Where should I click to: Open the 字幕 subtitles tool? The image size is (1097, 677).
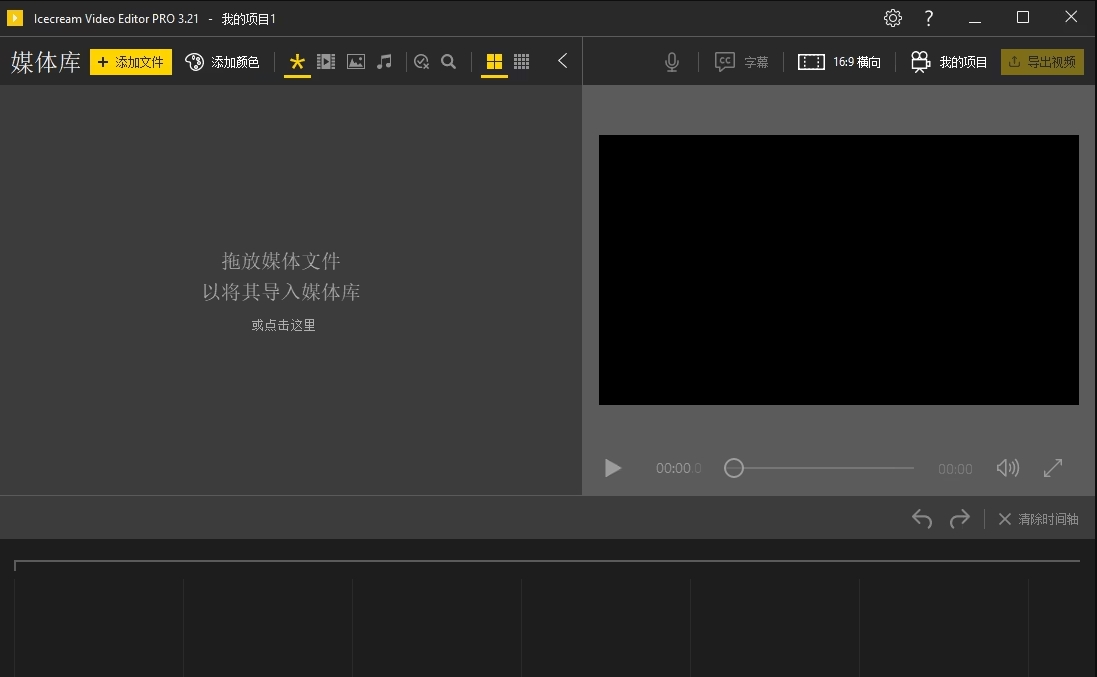pyautogui.click(x=741, y=62)
